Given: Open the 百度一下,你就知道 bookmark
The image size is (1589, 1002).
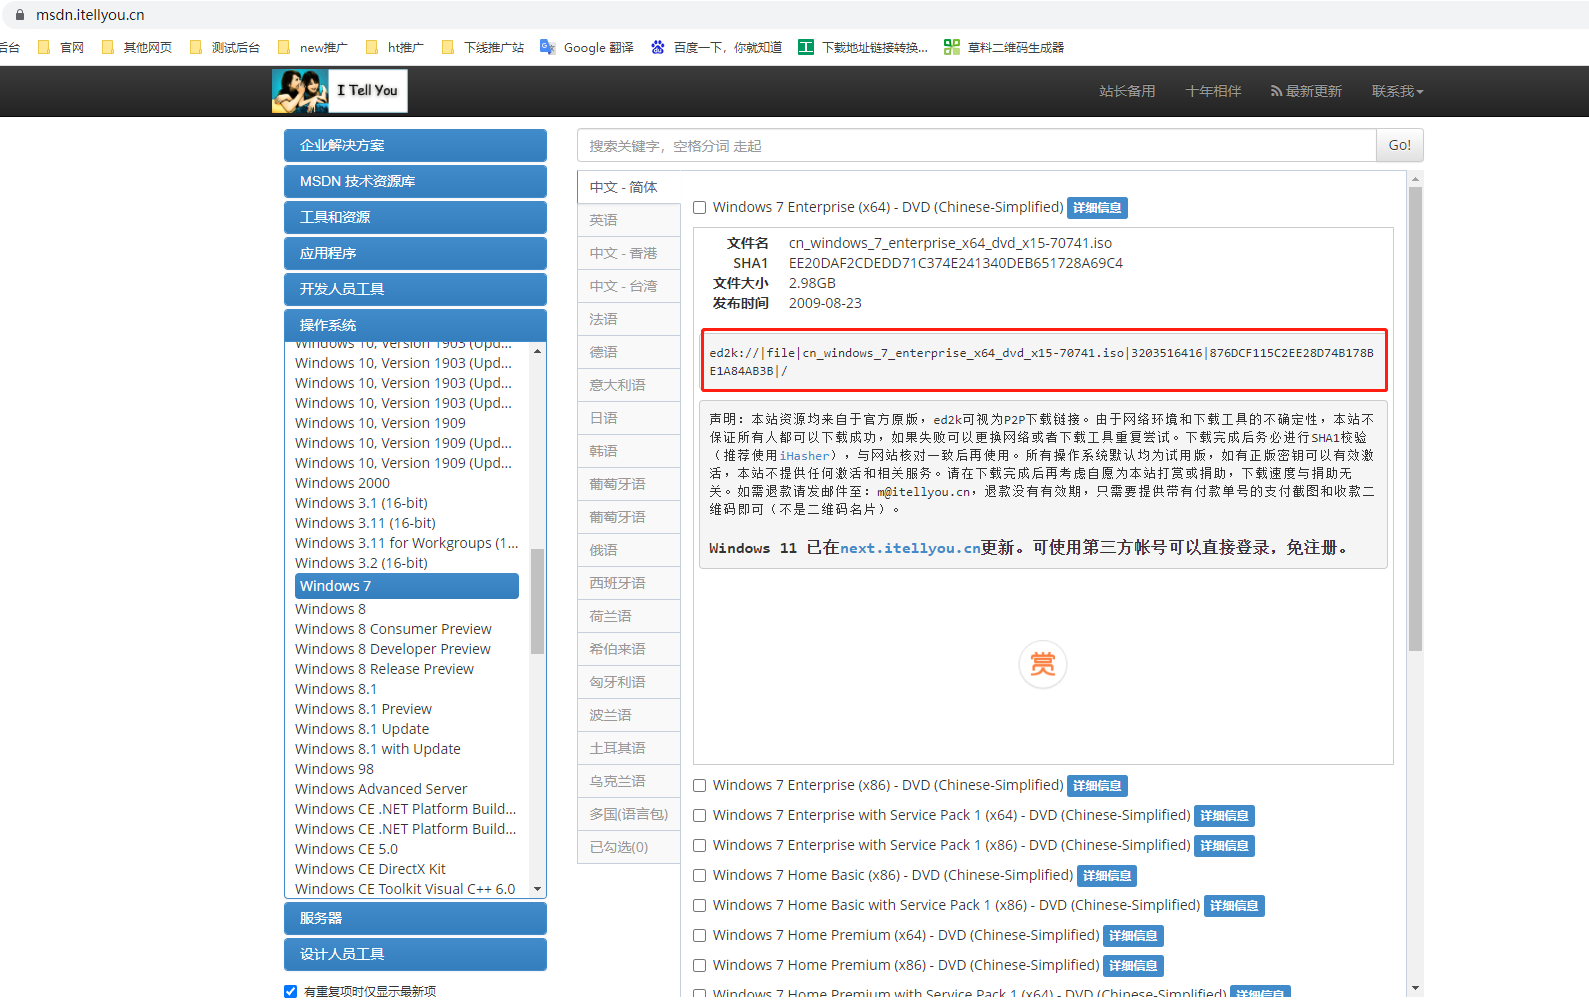Looking at the screenshot, I should [x=716, y=47].
